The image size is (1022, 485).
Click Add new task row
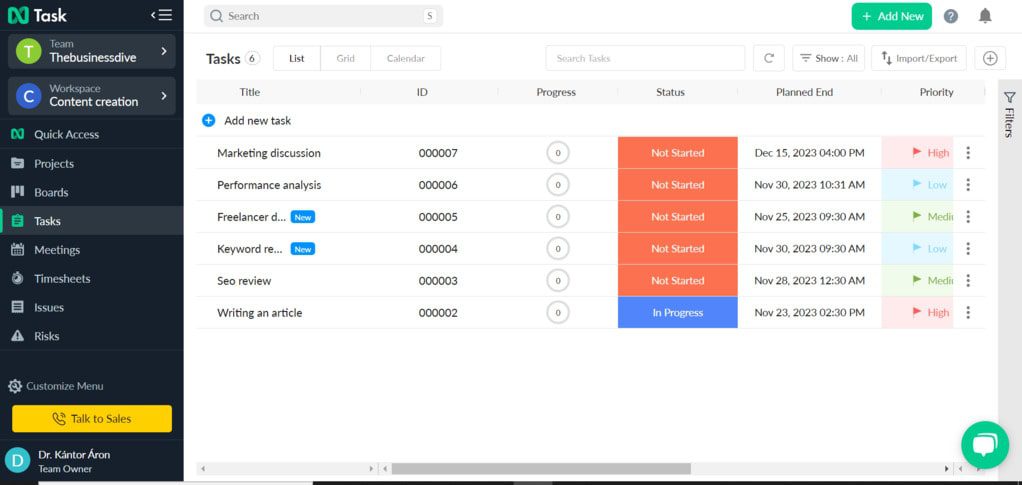coord(591,121)
